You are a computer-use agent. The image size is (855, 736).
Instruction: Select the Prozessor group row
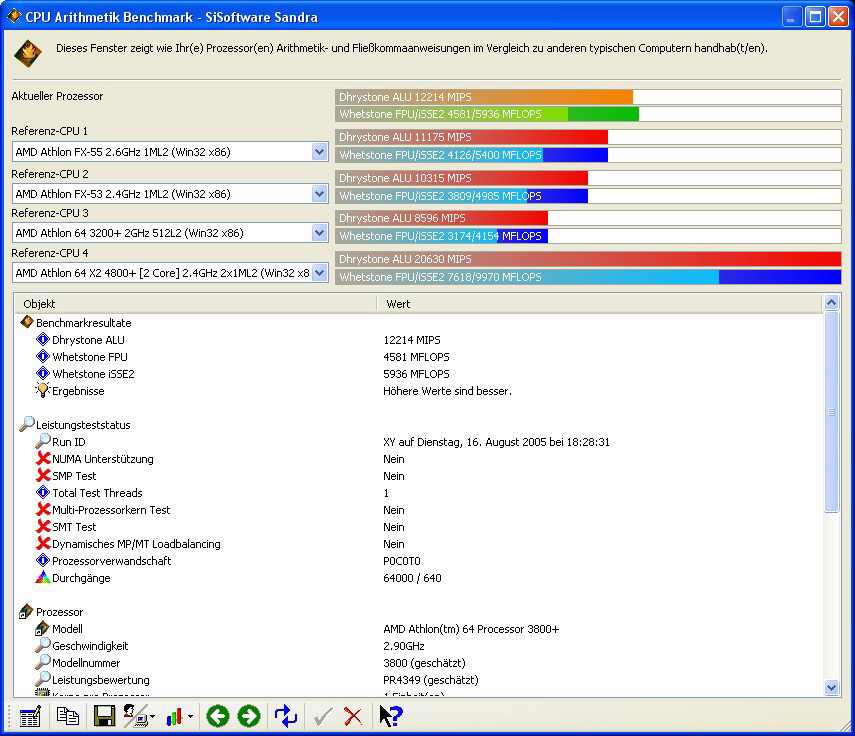[419, 612]
